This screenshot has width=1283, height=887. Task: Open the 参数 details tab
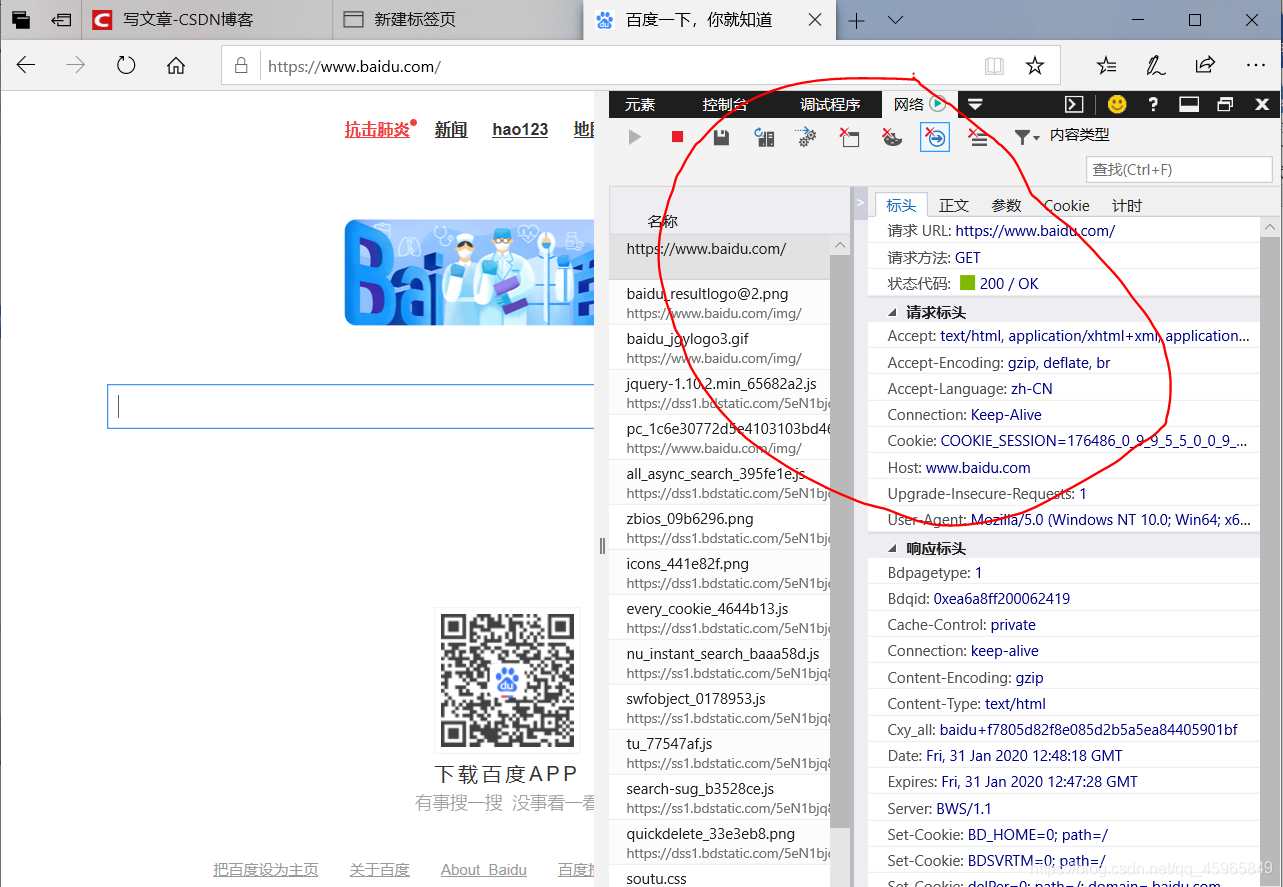1007,205
